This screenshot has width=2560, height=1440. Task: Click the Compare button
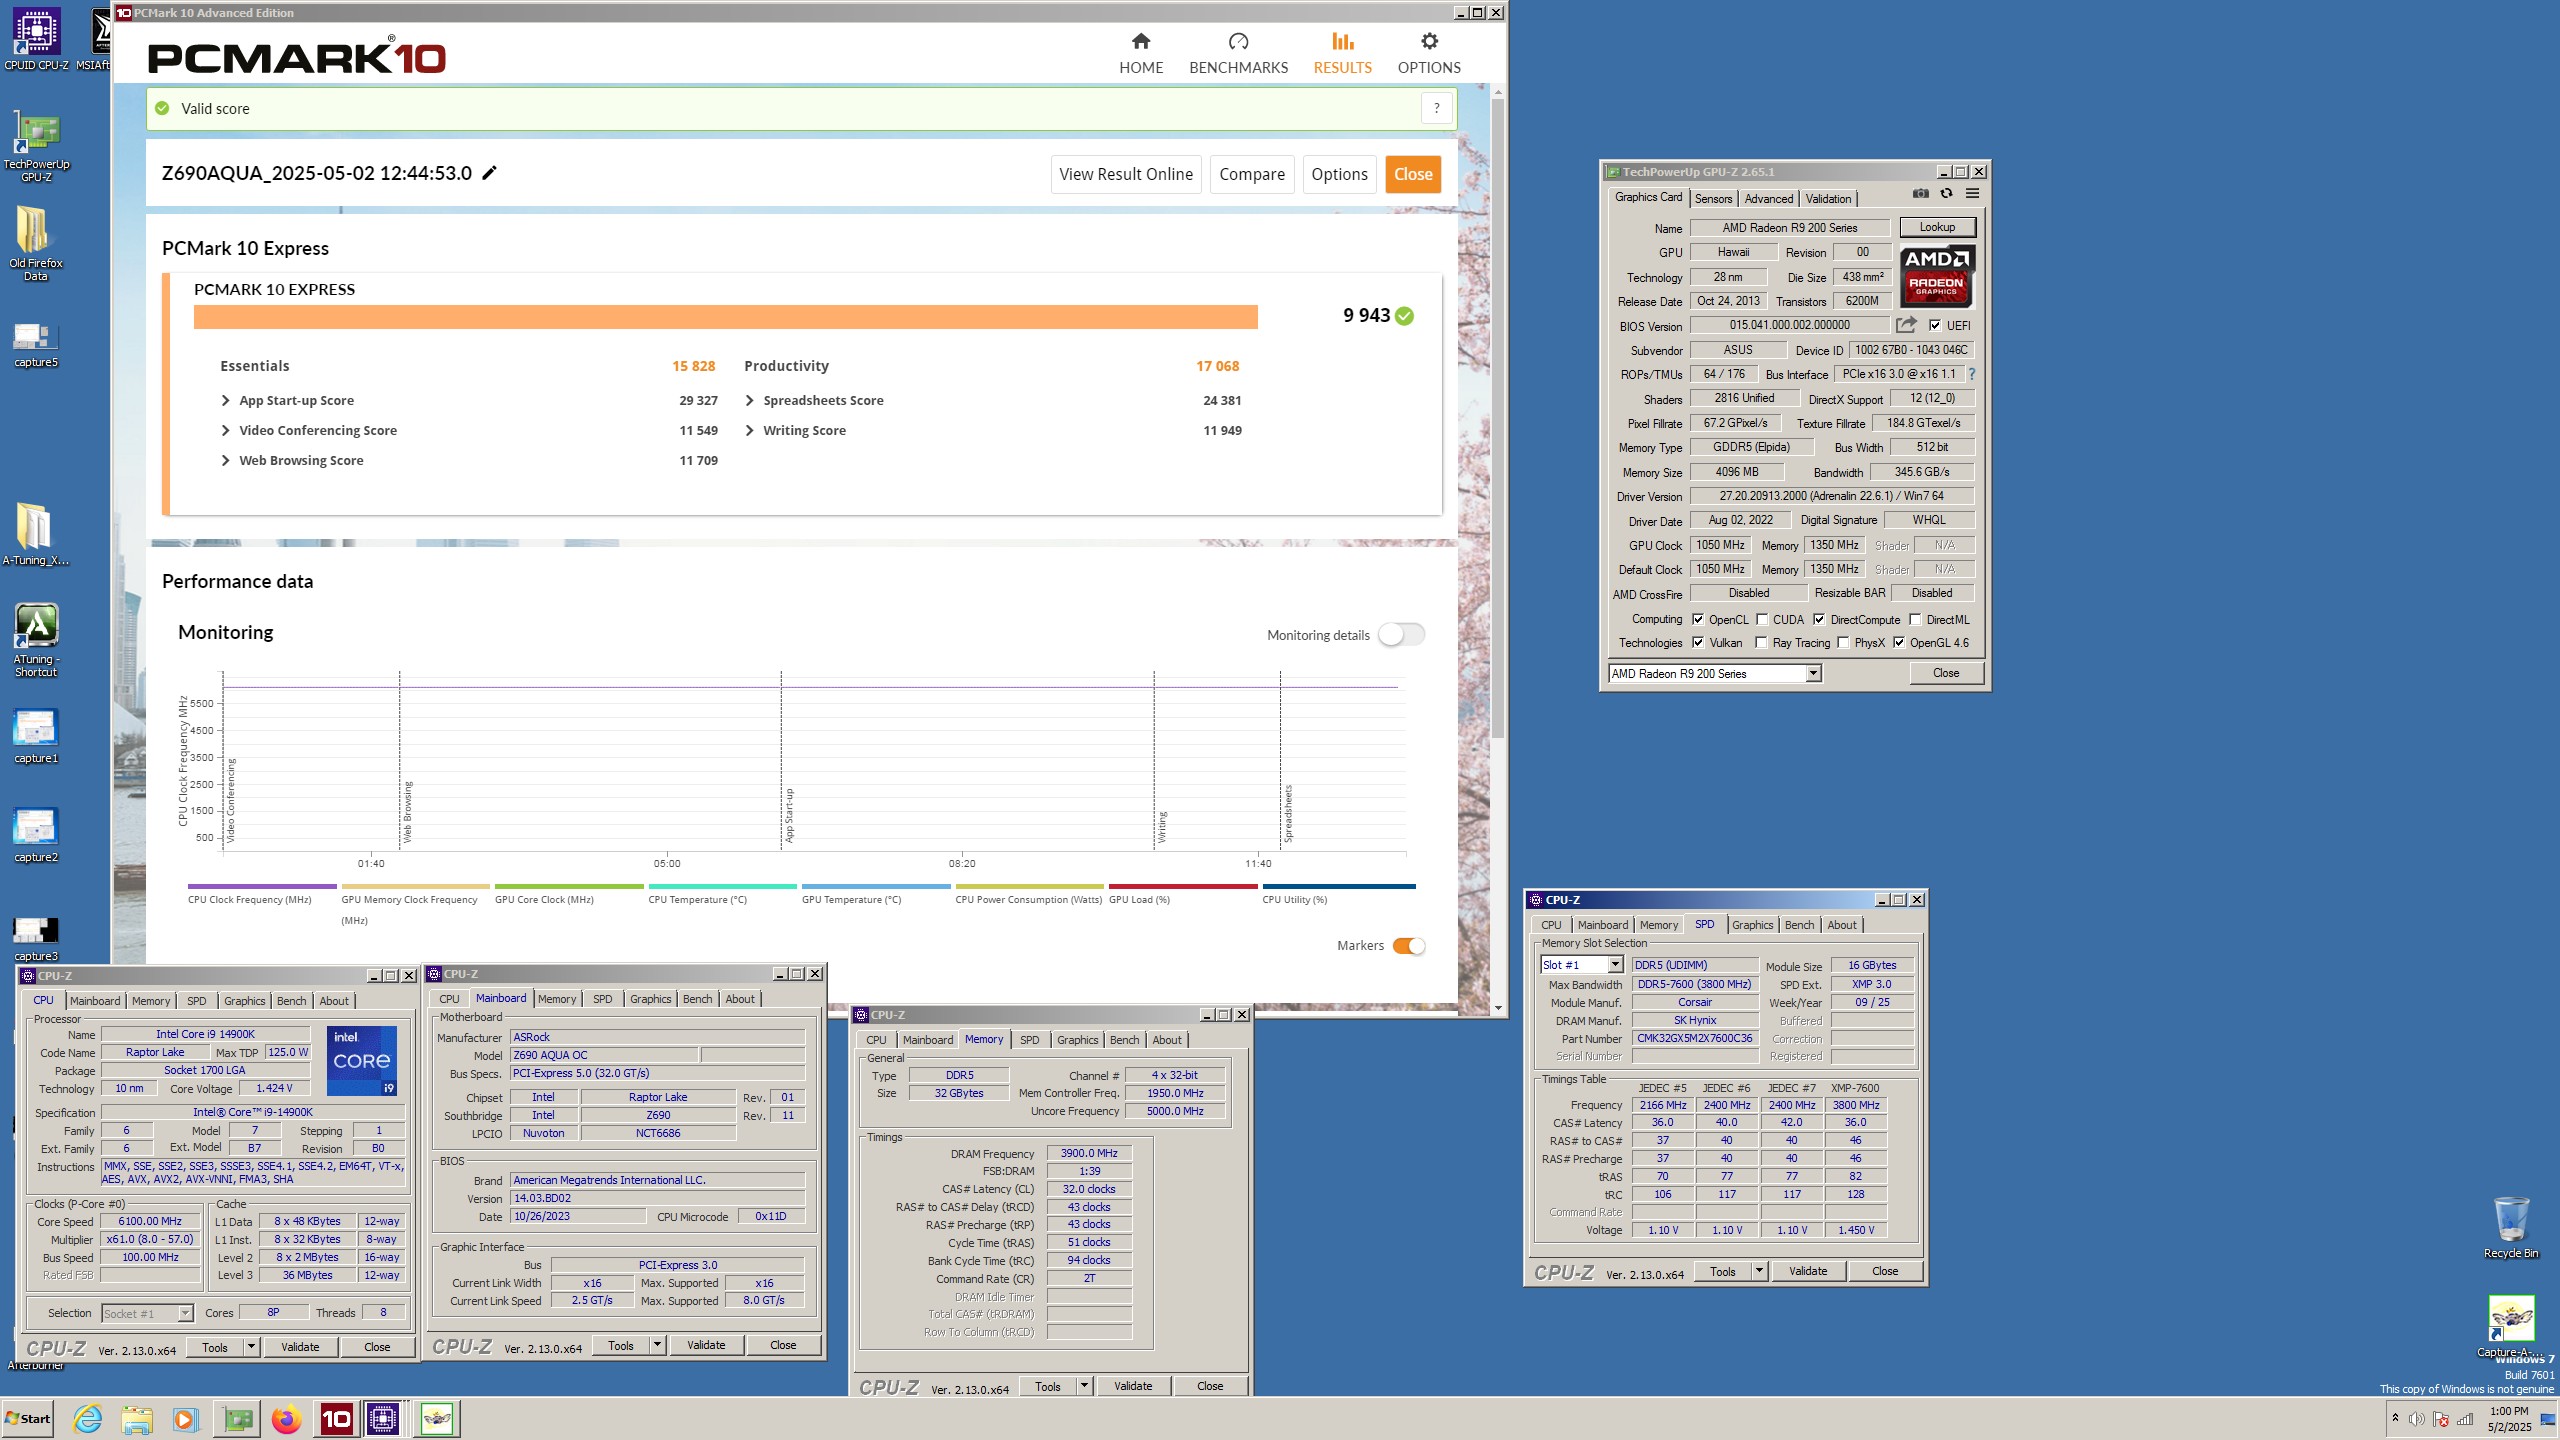(1252, 174)
